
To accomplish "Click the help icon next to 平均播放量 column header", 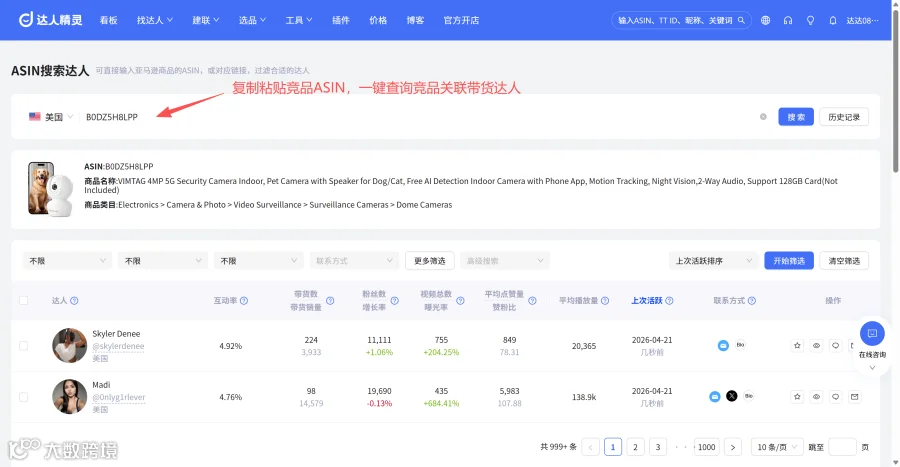I will 604,301.
